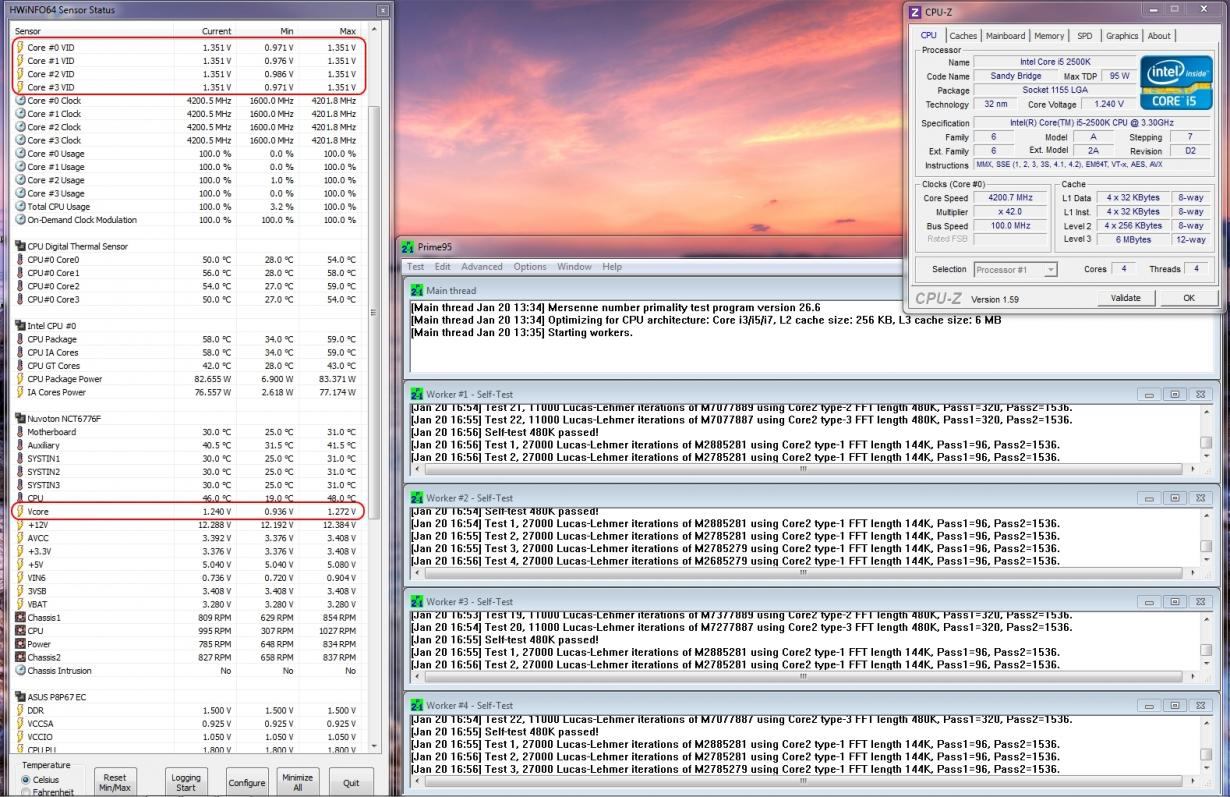Viewport: 1230px width, 797px height.
Task: Click the Main thread window icon in Prime95
Action: point(418,290)
